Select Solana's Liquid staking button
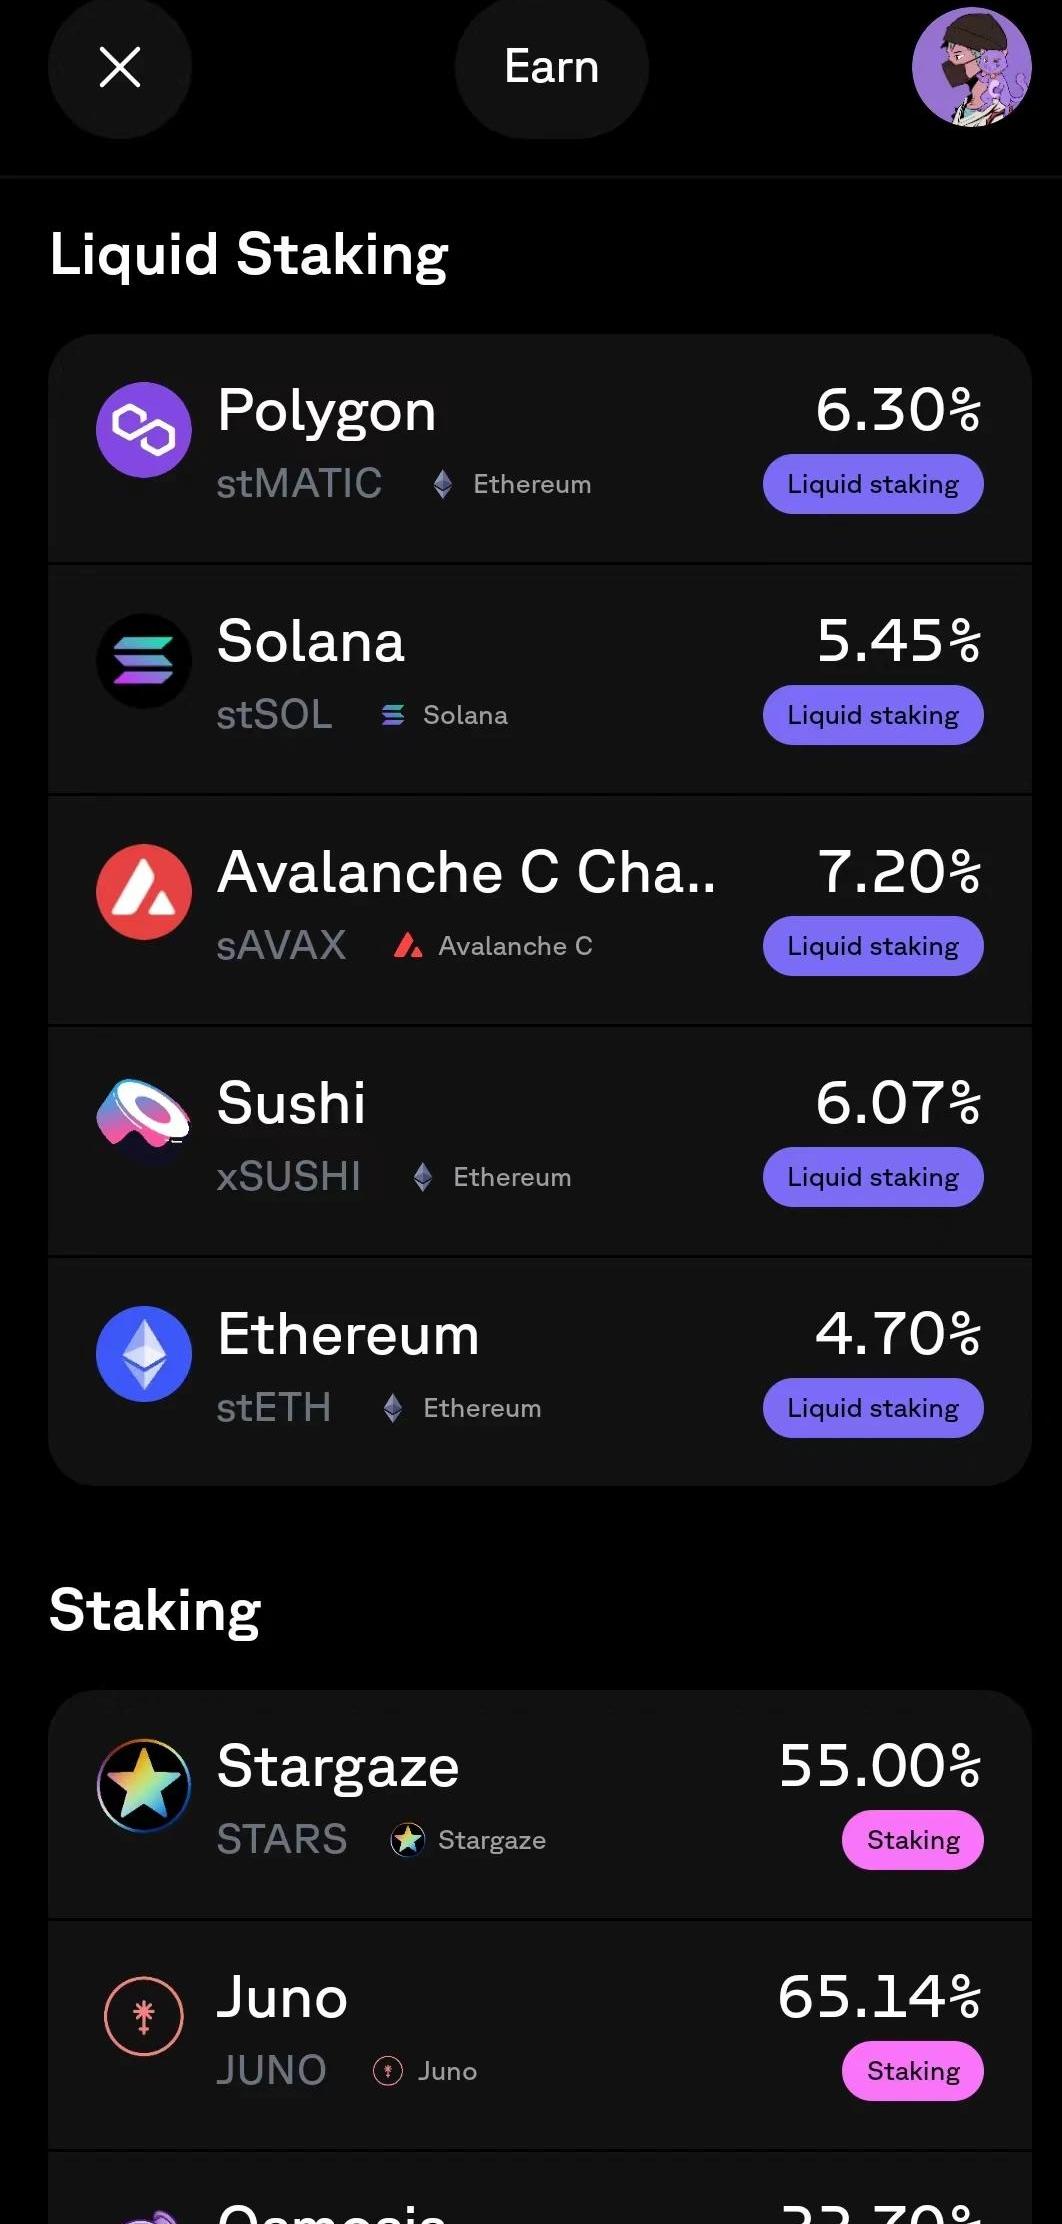 tap(873, 715)
